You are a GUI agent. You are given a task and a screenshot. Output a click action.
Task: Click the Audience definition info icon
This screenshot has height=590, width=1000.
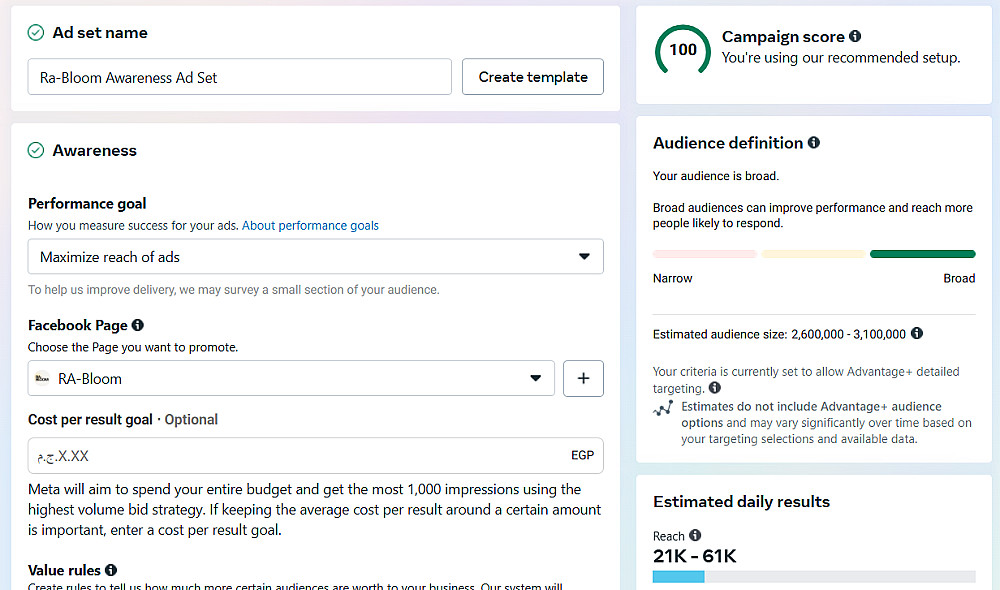(x=814, y=143)
